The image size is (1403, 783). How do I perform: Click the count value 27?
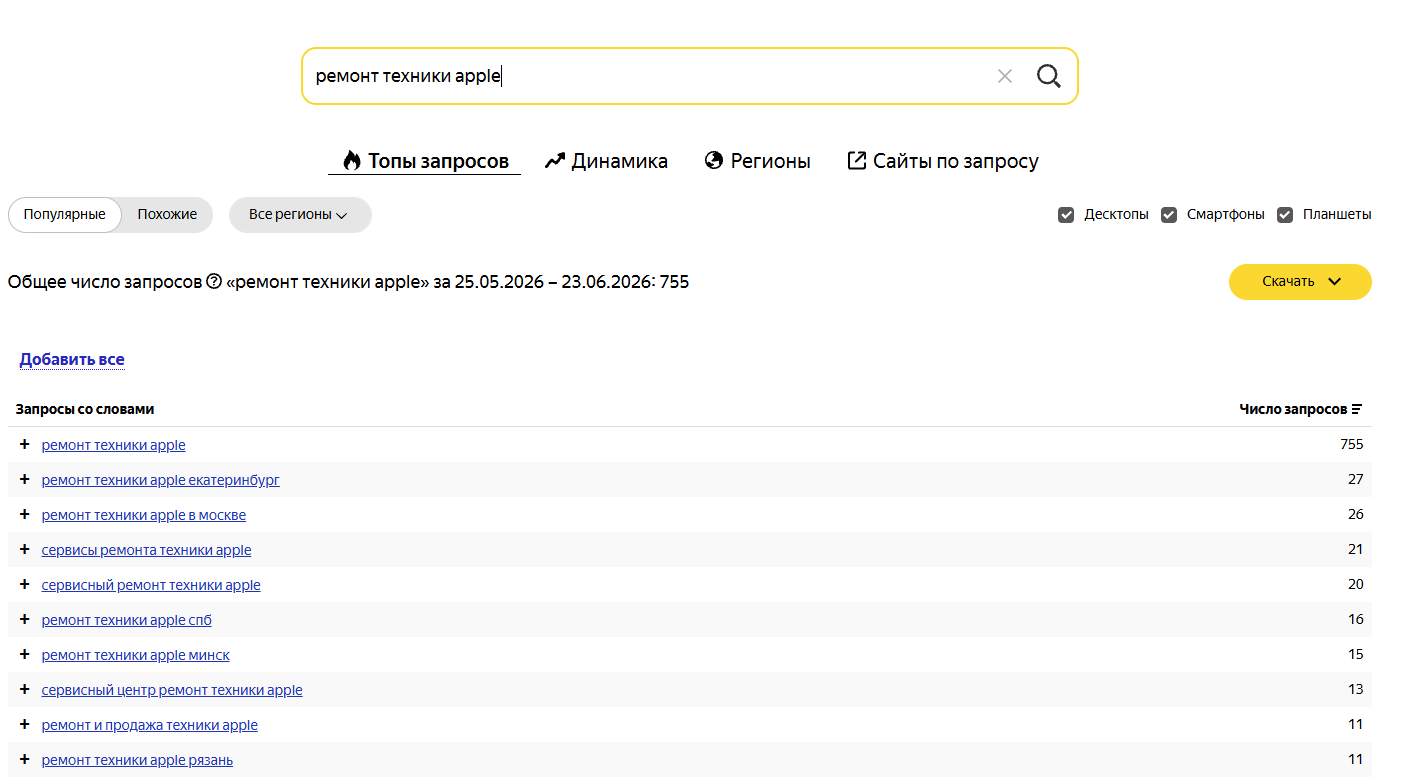(1356, 479)
